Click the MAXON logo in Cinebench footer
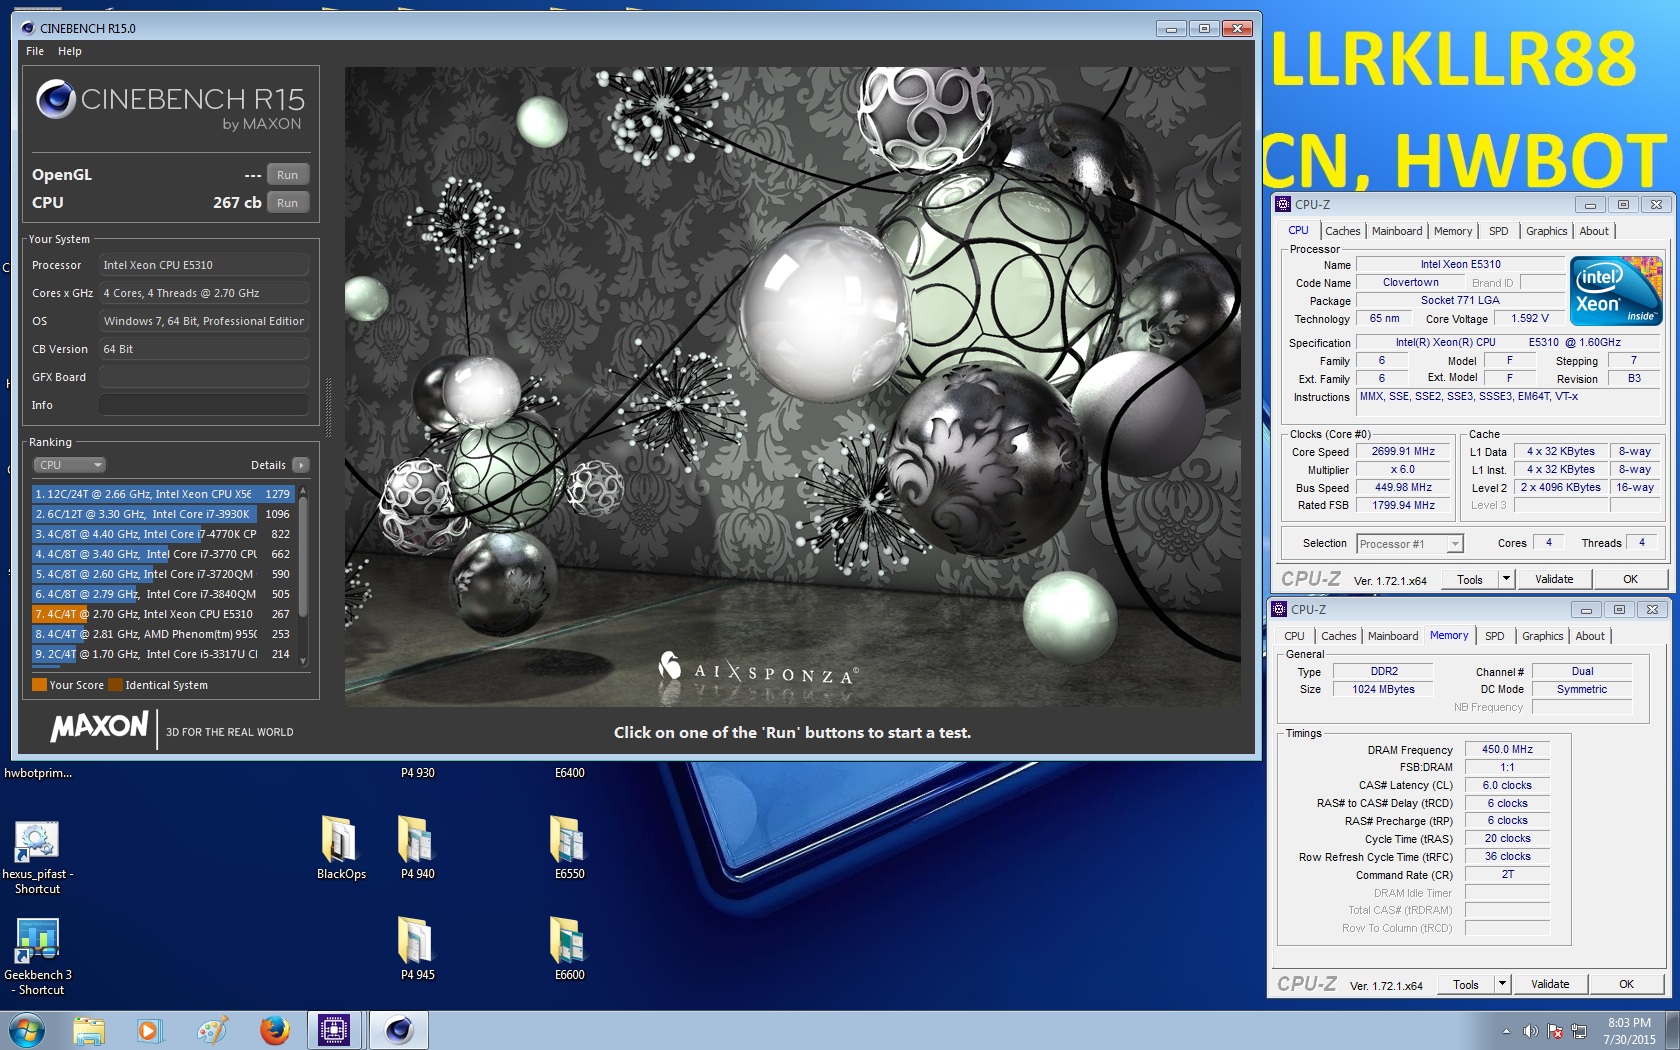 click(99, 726)
